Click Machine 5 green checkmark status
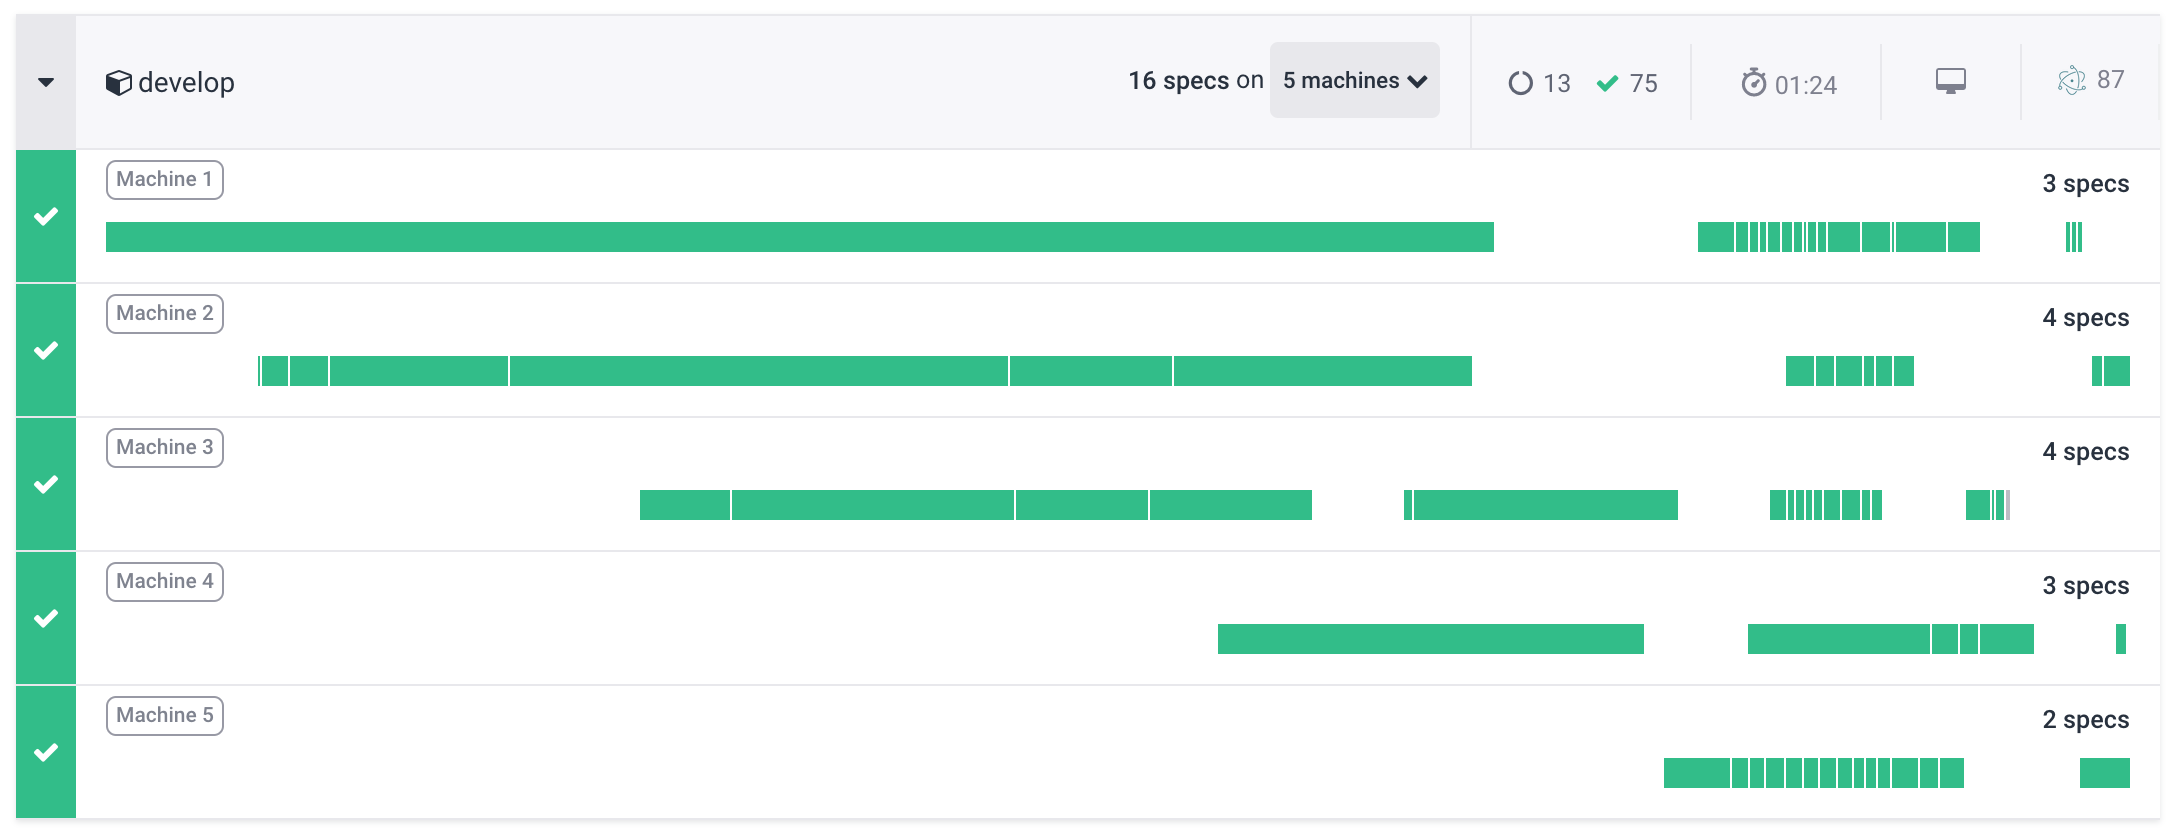This screenshot has width=2182, height=840. (x=46, y=752)
